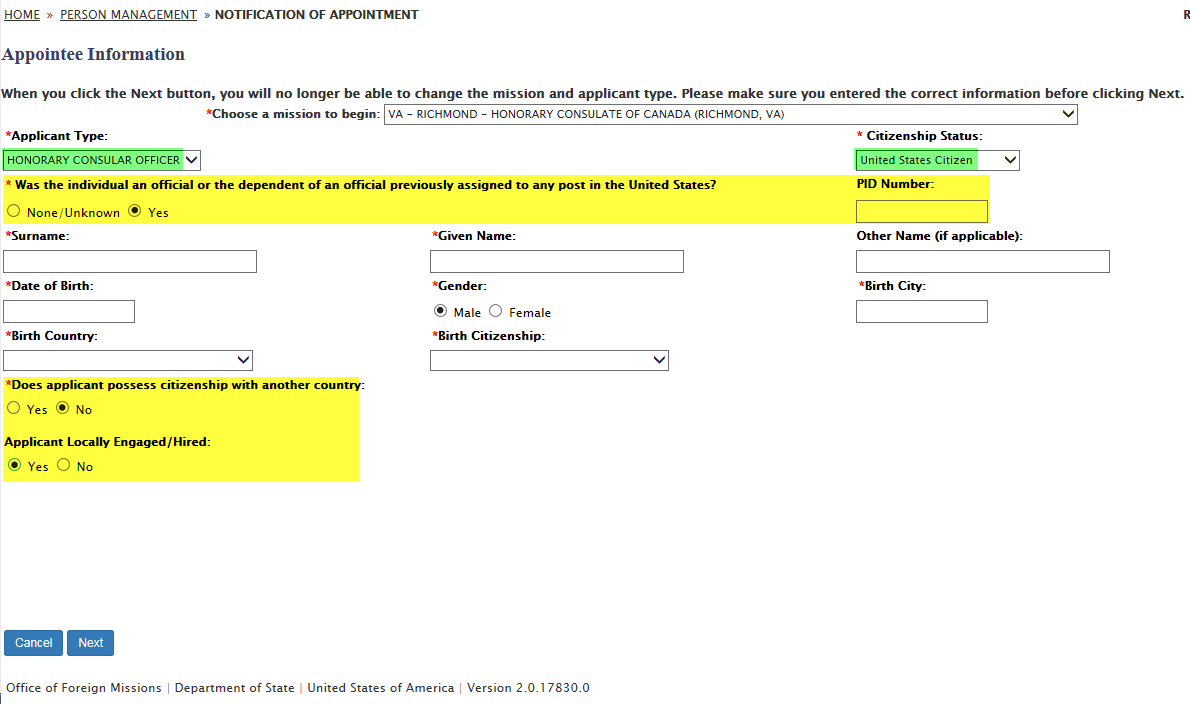Select No for citizenship with another country
The width and height of the screenshot is (1190, 704).
63,408
